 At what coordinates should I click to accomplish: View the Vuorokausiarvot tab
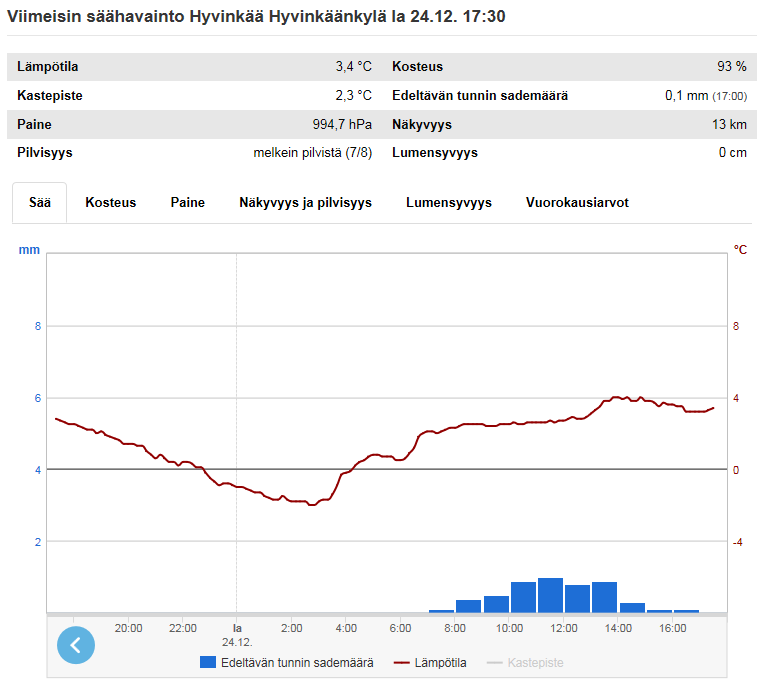[x=577, y=202]
